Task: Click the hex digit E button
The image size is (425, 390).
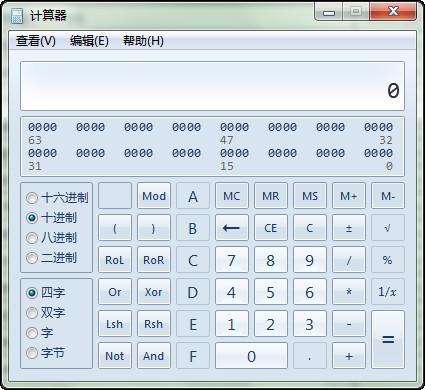Action: (x=193, y=324)
